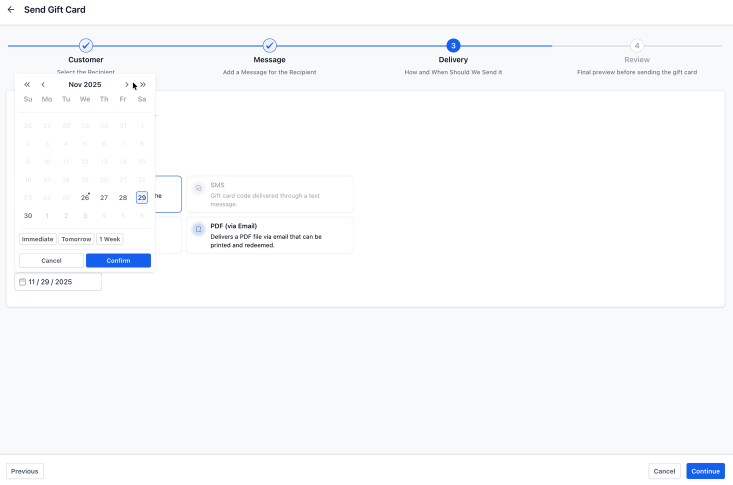
Task: Click the Customer step checkmark circle
Action: 86,46
